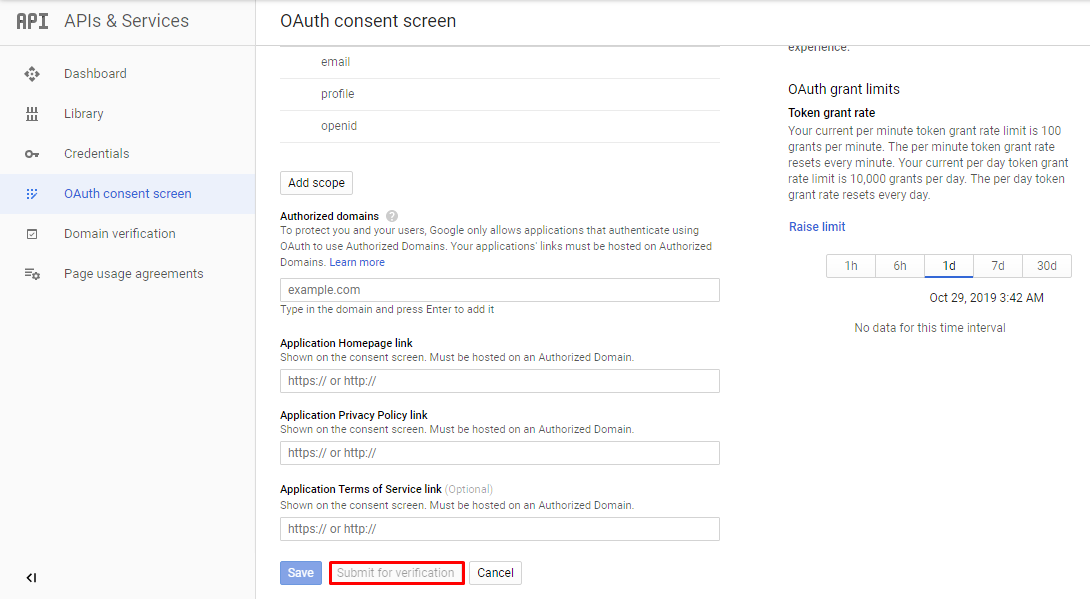Click the Add scope button
The image size is (1090, 599).
point(316,183)
